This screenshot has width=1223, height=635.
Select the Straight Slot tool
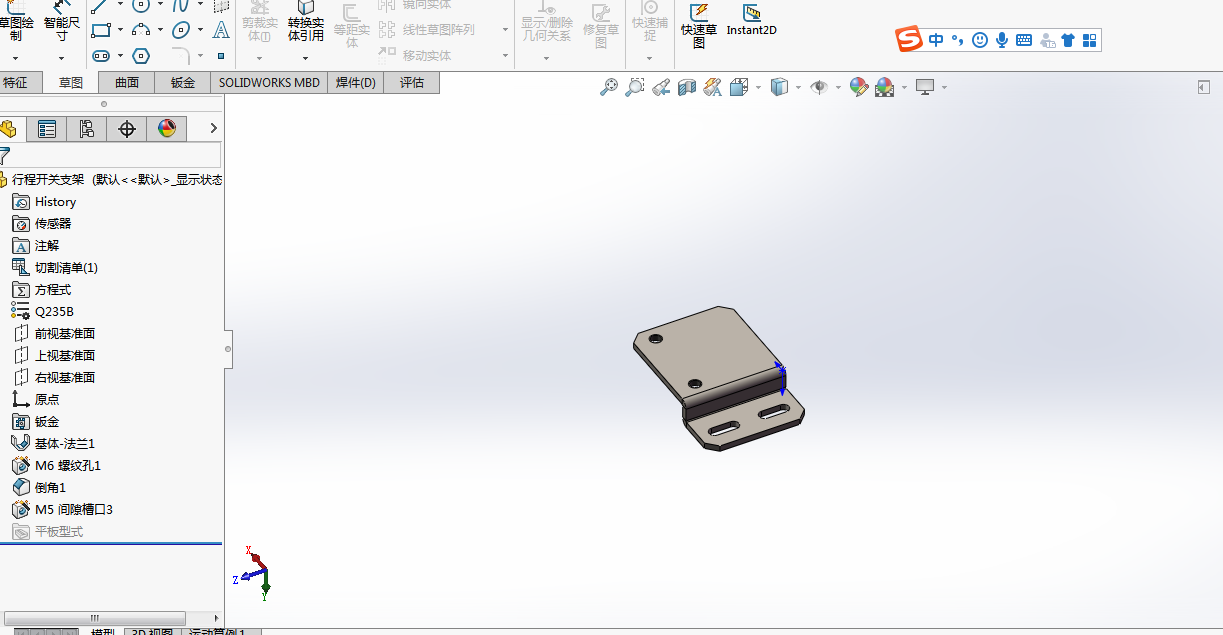pos(100,55)
